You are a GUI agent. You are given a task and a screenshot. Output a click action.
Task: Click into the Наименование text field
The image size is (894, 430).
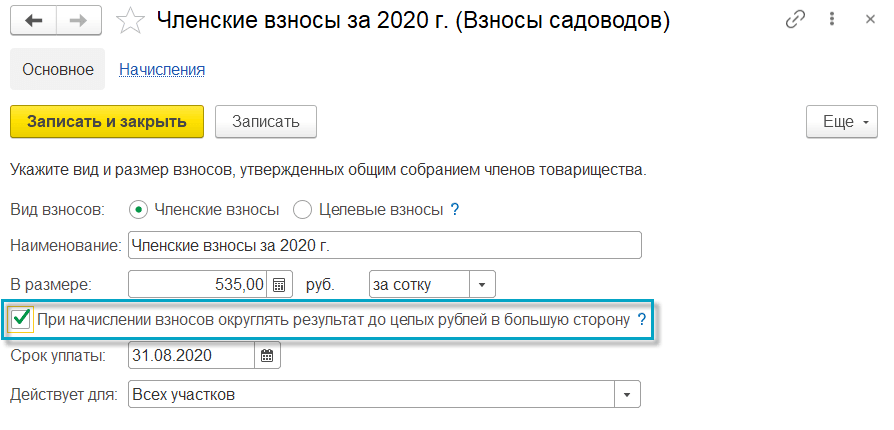pos(383,246)
